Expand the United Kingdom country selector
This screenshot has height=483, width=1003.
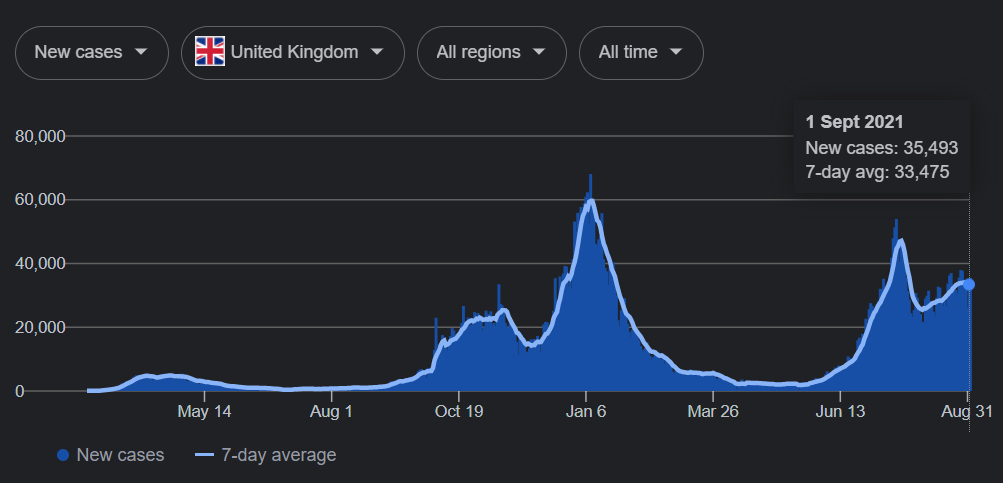tap(292, 52)
